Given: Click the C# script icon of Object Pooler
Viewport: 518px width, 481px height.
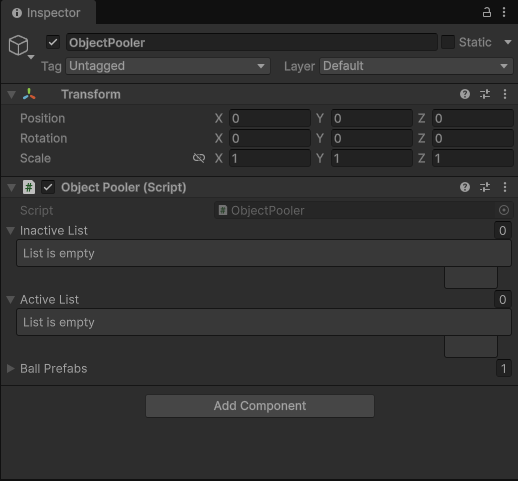Looking at the screenshot, I should tap(29, 187).
